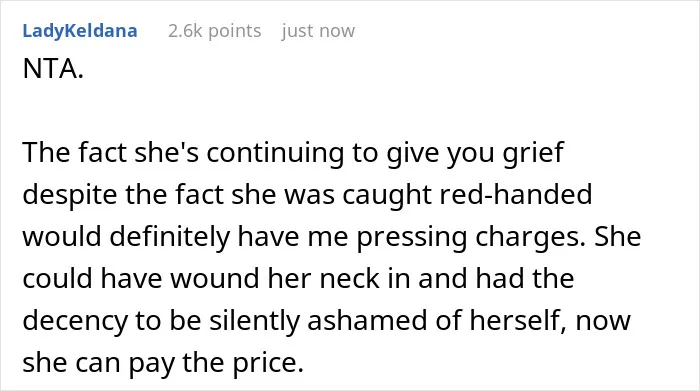Screen dimensions: 700x391
Task: Click the 'NTA.' verdict text
Action: click(x=53, y=69)
